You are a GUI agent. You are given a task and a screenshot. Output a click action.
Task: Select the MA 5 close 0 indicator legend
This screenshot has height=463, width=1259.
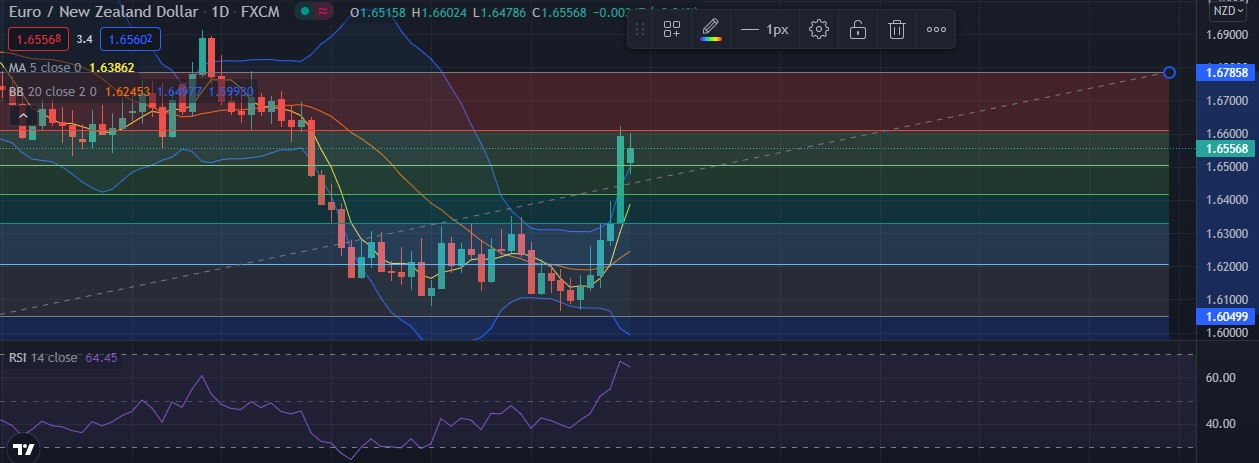[x=46, y=68]
